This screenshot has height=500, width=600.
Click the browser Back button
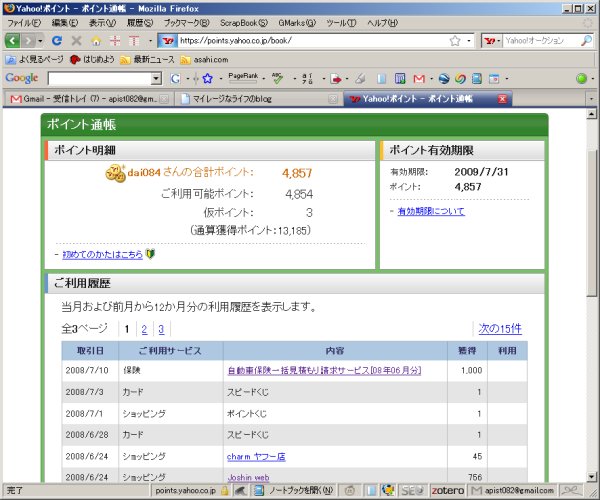(12, 40)
